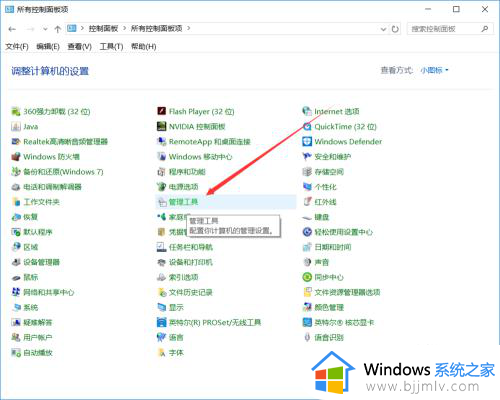This screenshot has height=400, width=500.
Task: Select the 控制面板 breadcrumb
Action: (103, 29)
